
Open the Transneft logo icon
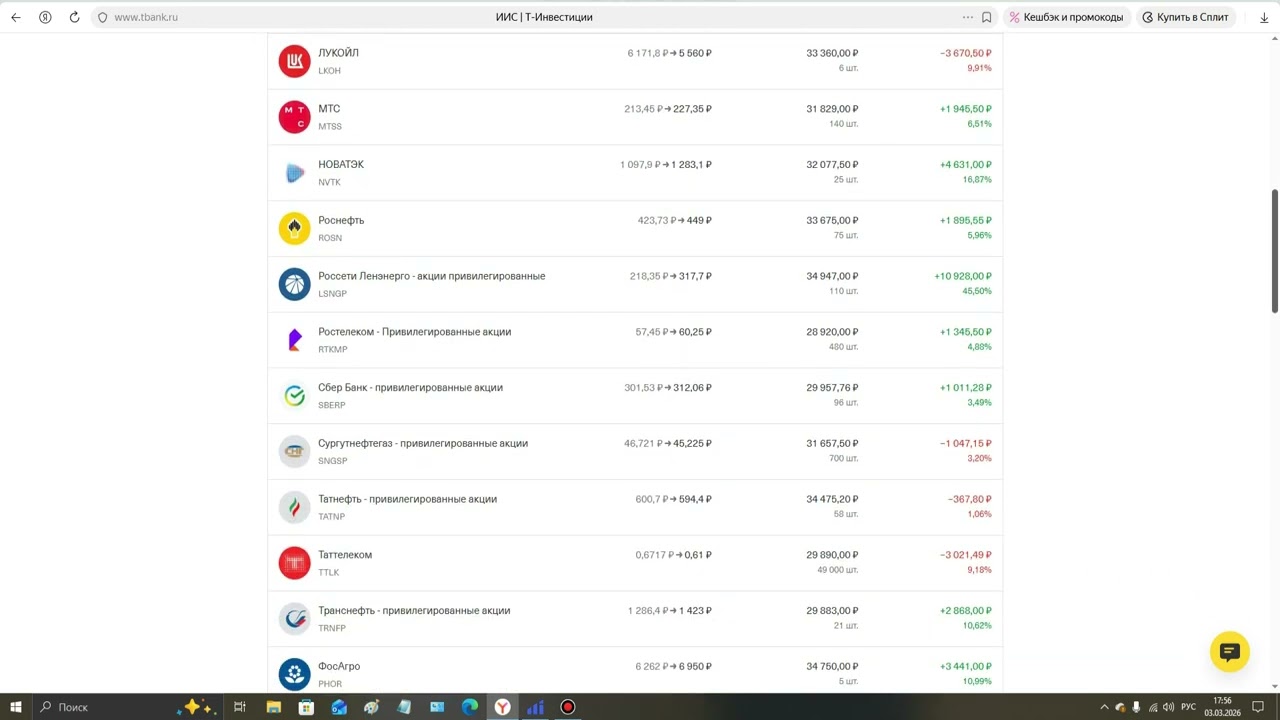[x=294, y=619]
